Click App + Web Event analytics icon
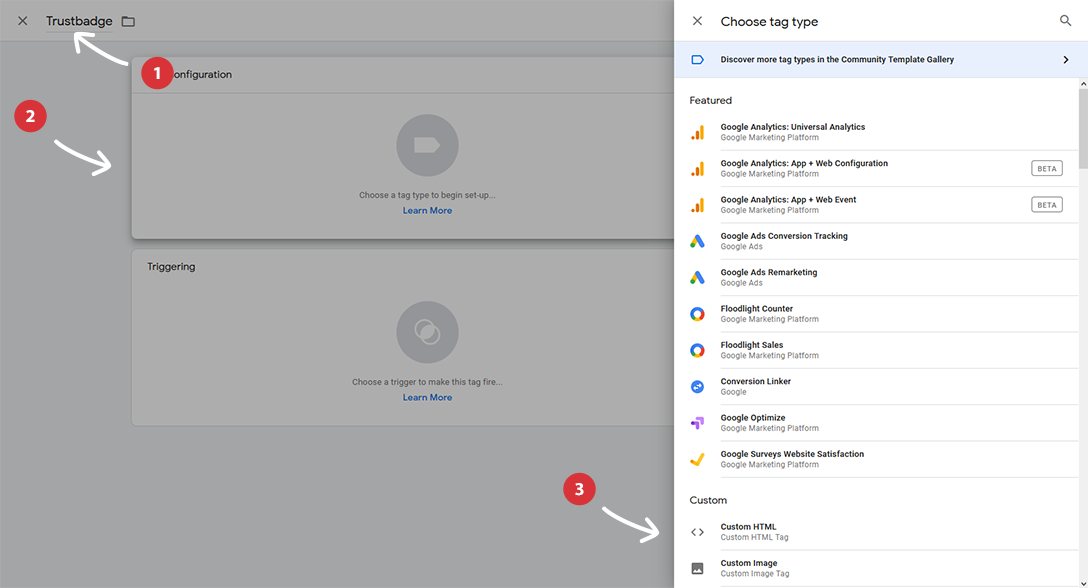Viewport: 1088px width, 588px height. point(697,205)
